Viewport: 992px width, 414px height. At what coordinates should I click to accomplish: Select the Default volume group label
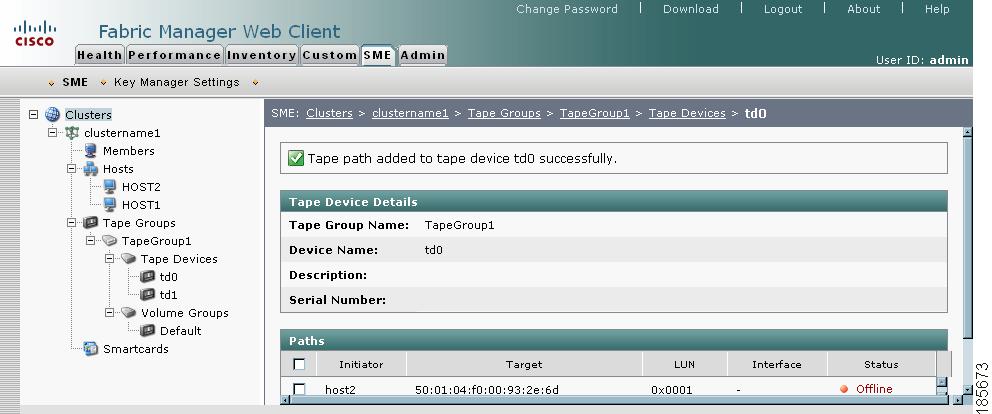180,330
